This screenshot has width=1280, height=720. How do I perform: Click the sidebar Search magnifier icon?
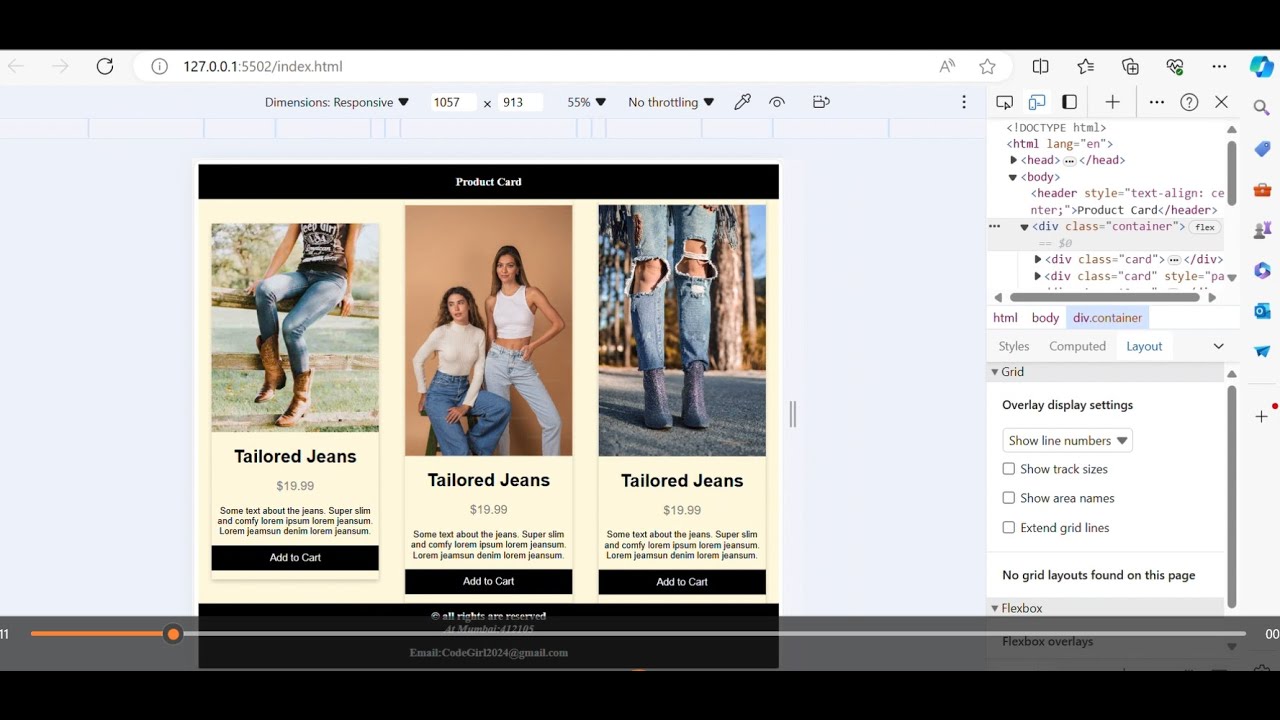(x=1262, y=108)
